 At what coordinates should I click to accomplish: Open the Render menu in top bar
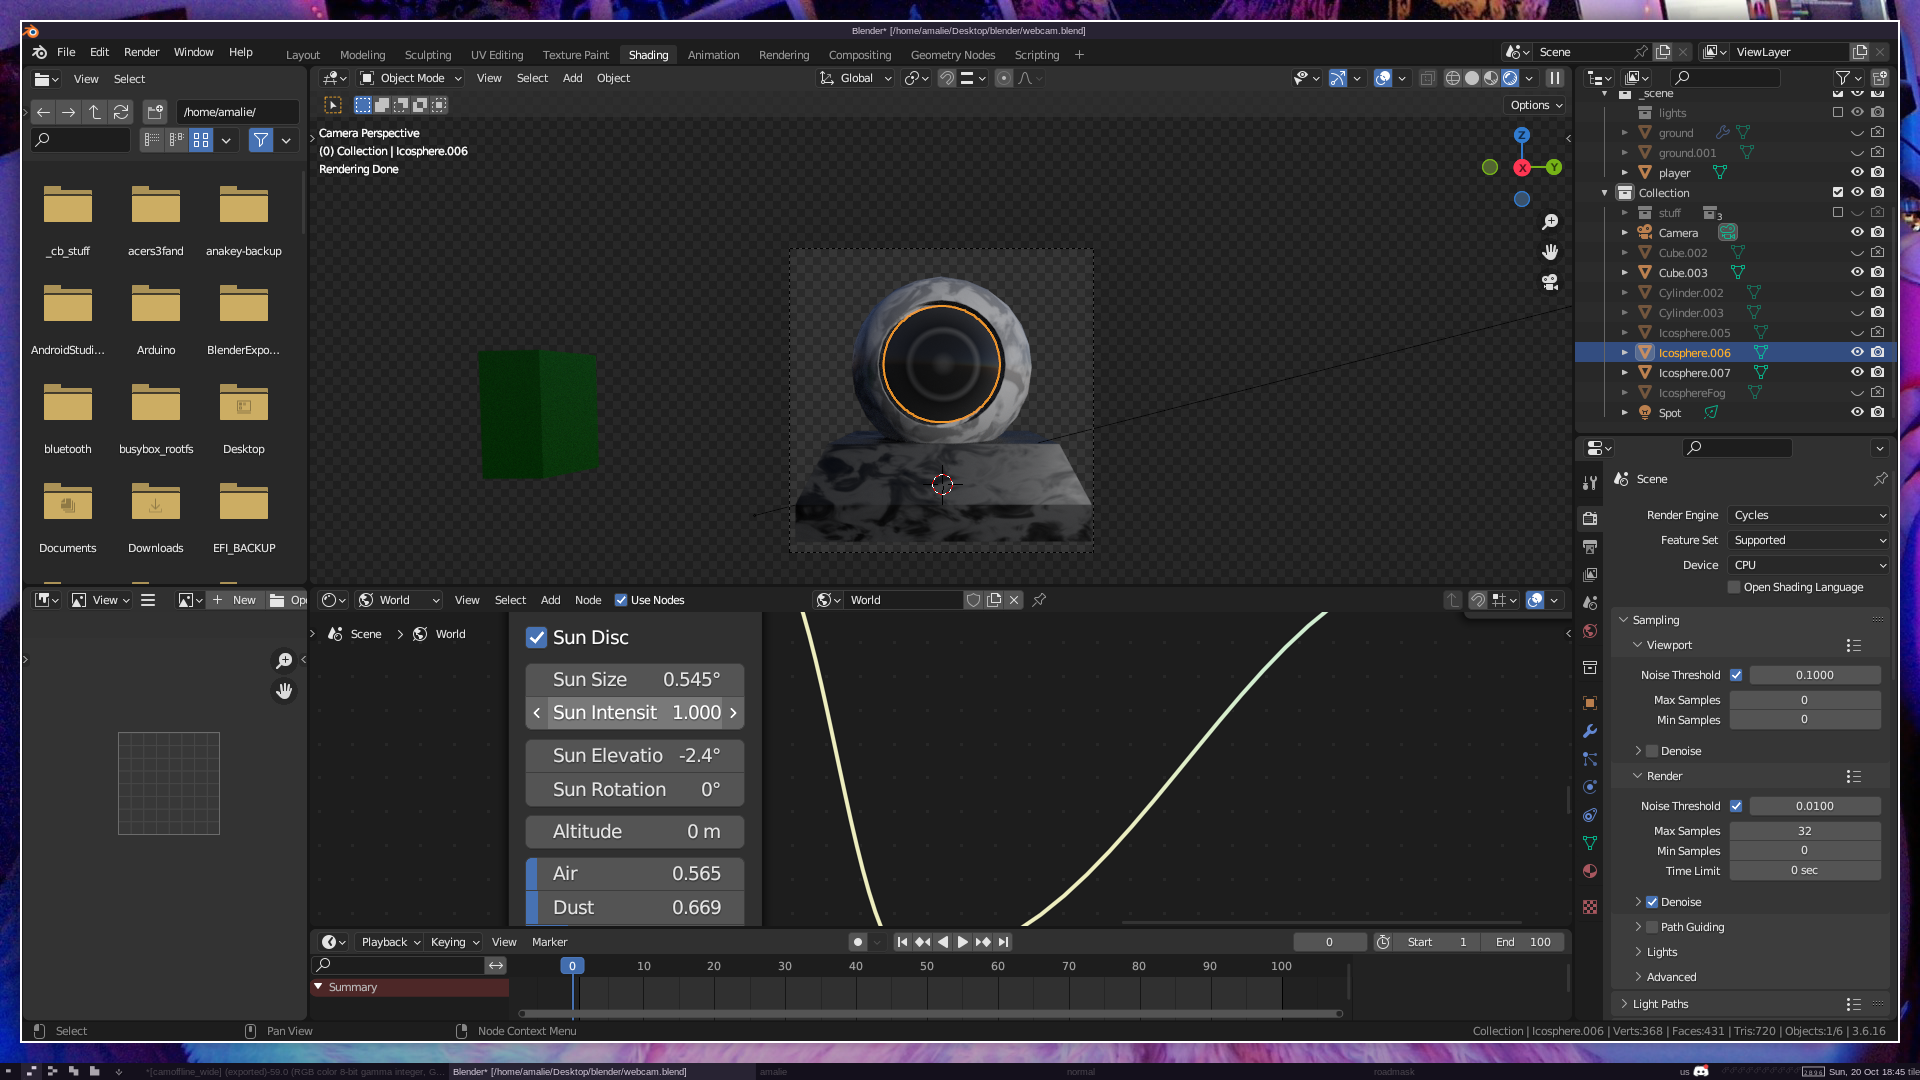coord(141,52)
